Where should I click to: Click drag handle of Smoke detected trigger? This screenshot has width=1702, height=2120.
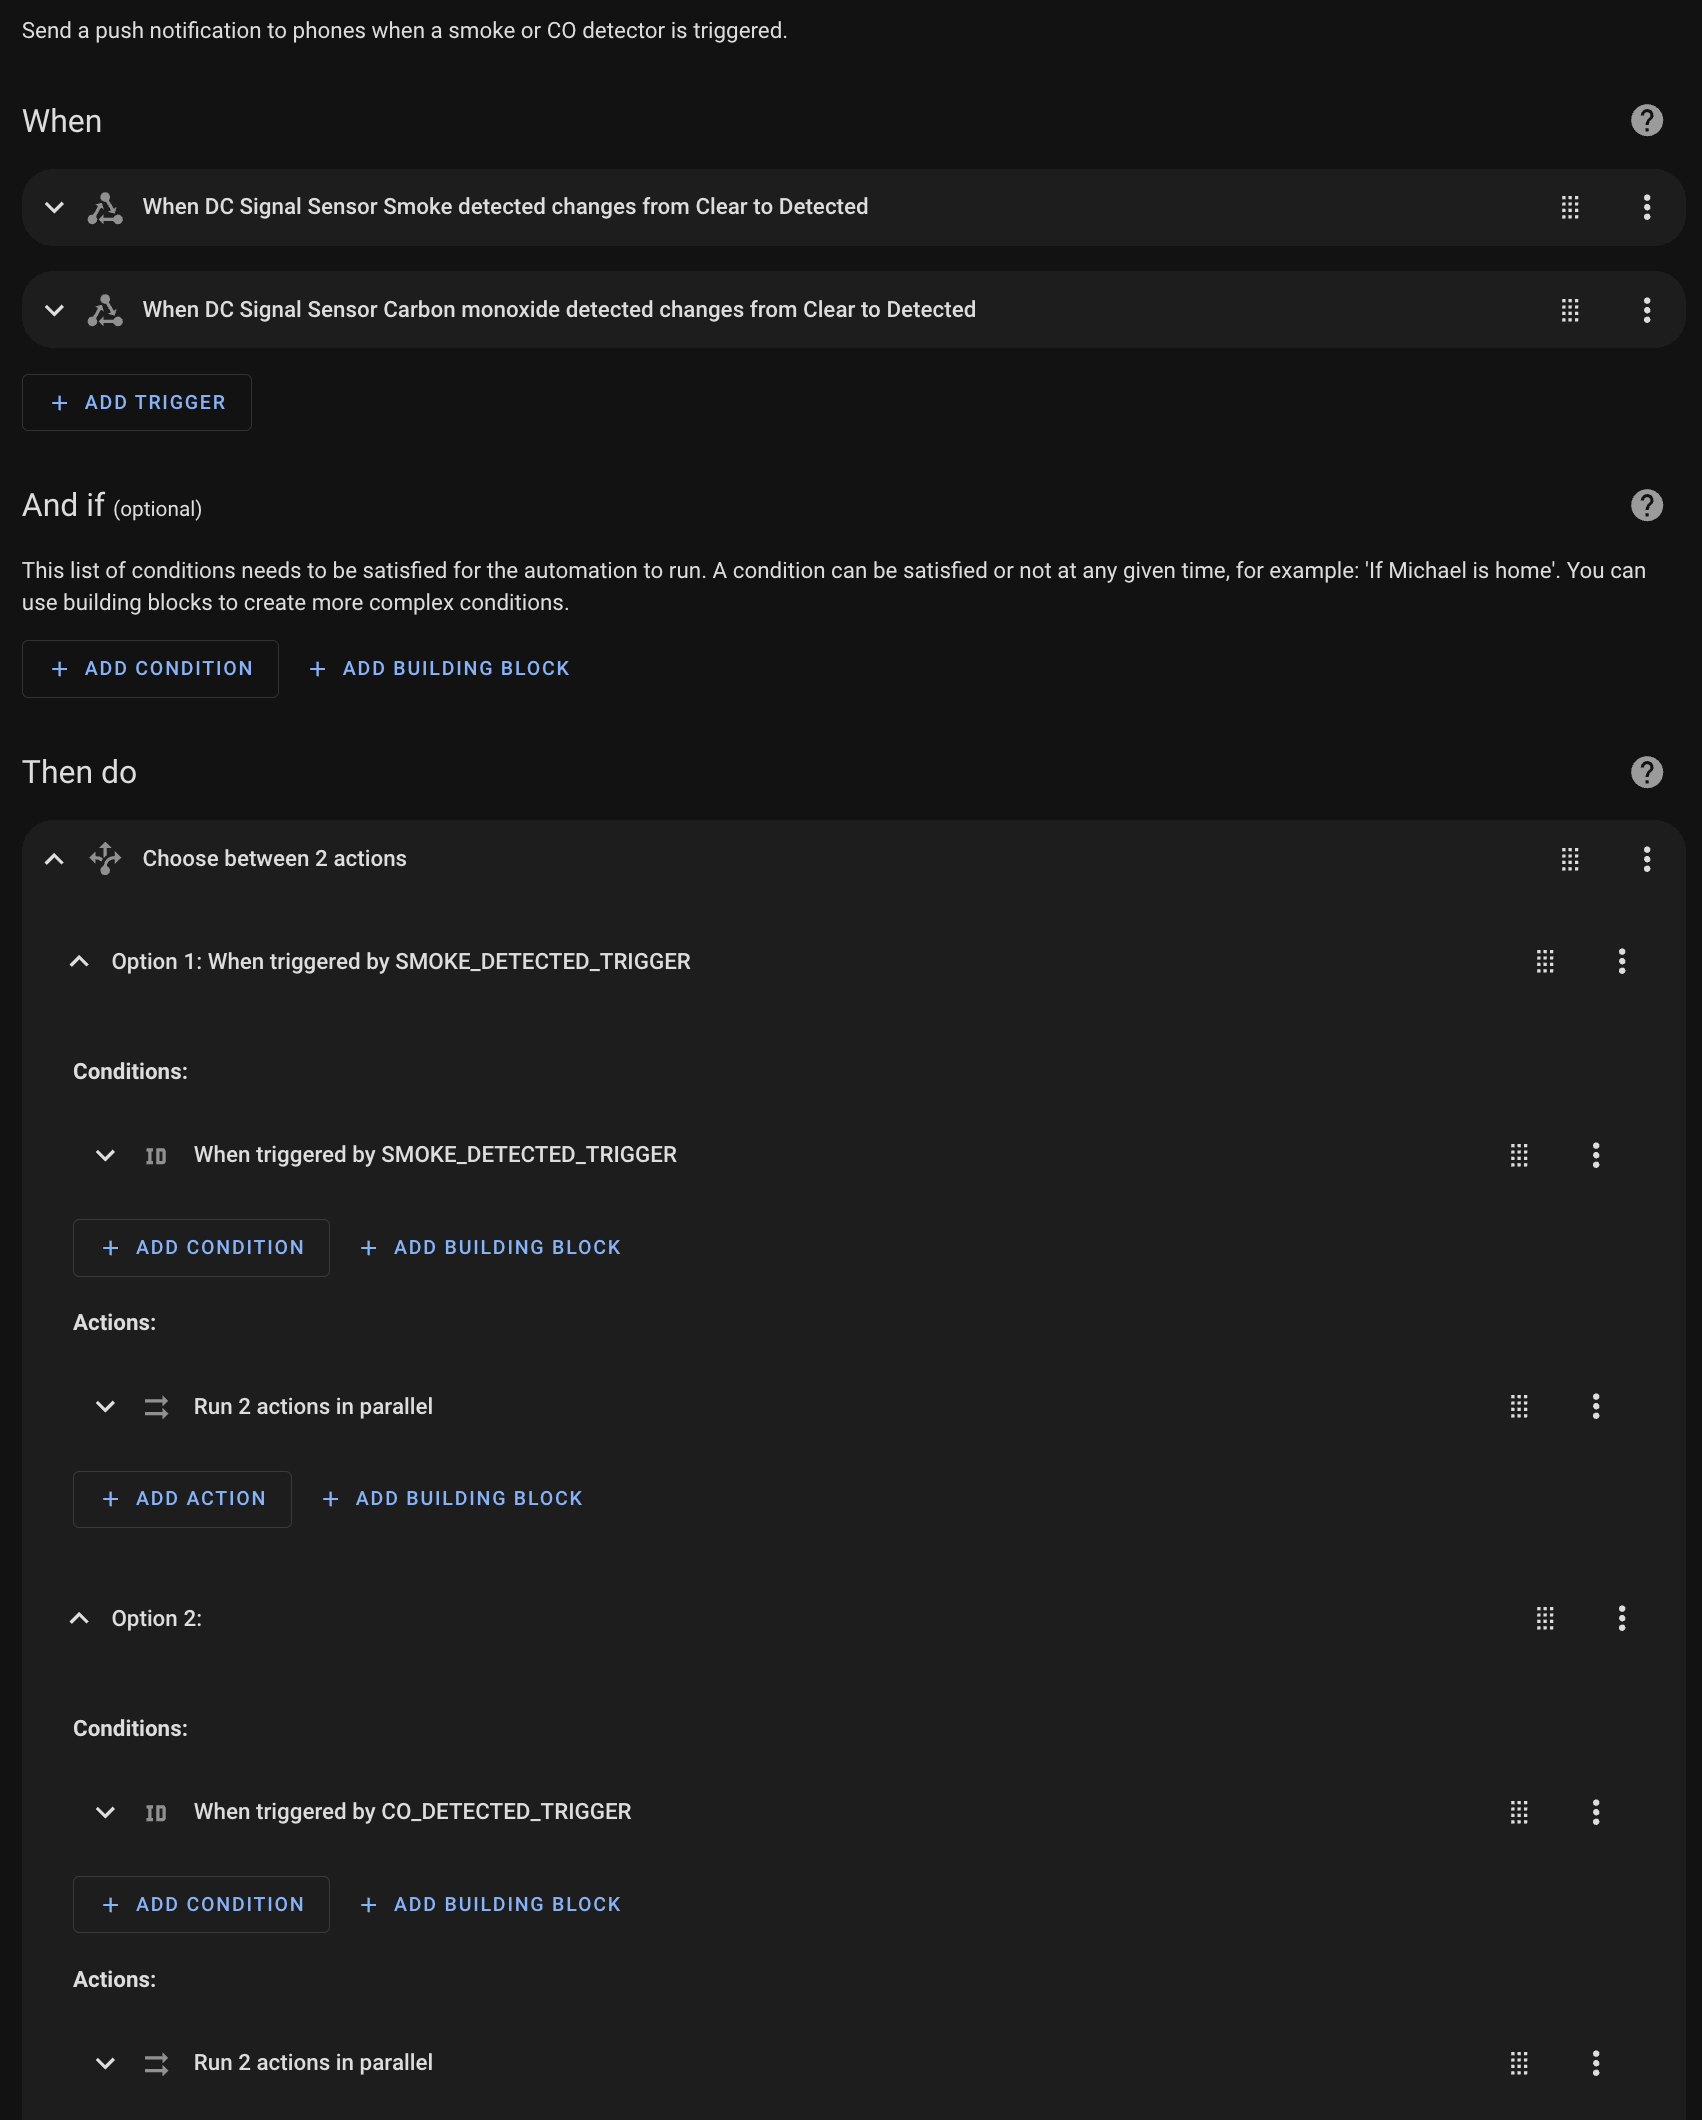(x=1570, y=207)
